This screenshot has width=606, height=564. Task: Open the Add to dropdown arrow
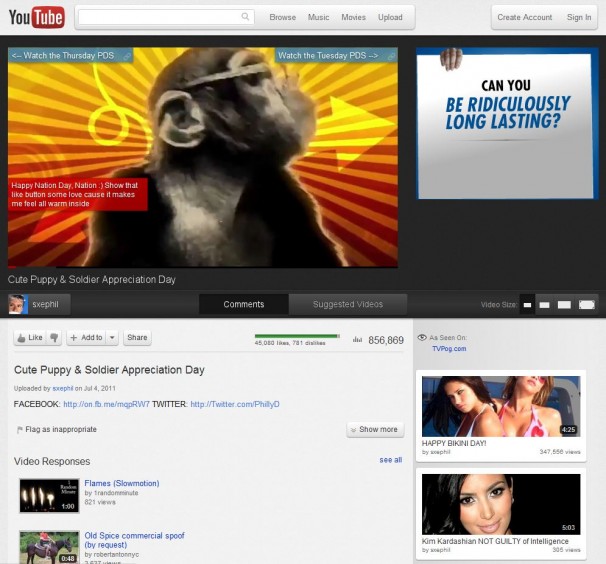point(111,338)
